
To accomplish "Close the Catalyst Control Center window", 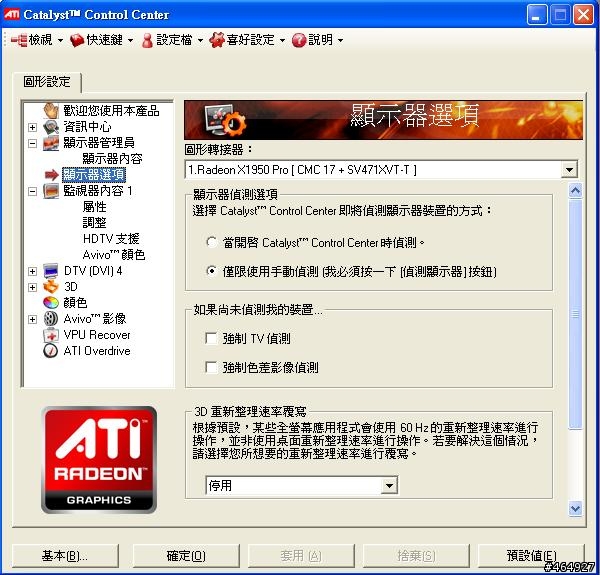I will point(583,15).
